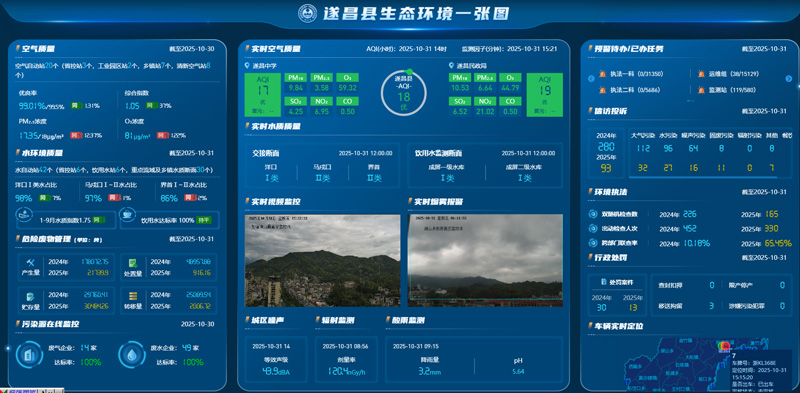
Task: Click the alarm icon next to 执法二科
Action: pyautogui.click(x=602, y=90)
